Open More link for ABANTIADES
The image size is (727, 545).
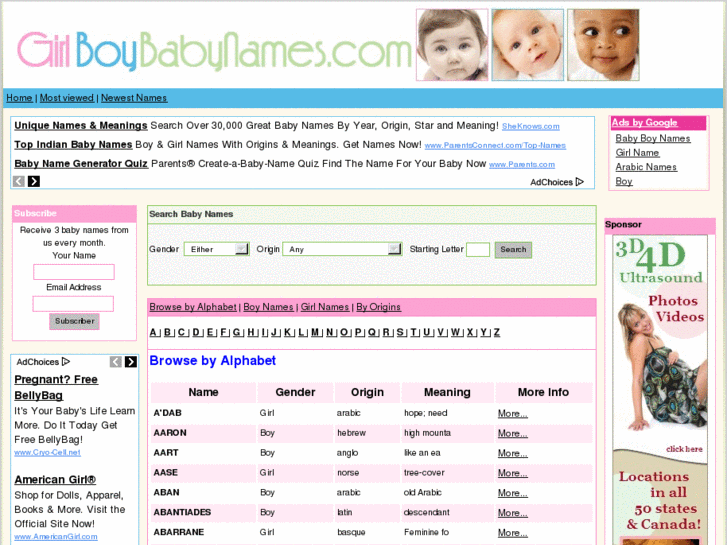click(x=512, y=513)
